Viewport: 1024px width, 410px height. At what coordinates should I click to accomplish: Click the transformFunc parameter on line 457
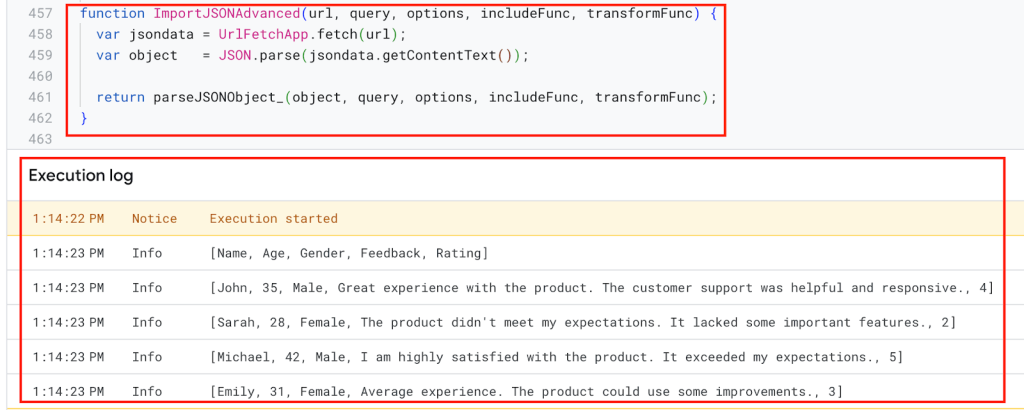[639, 14]
